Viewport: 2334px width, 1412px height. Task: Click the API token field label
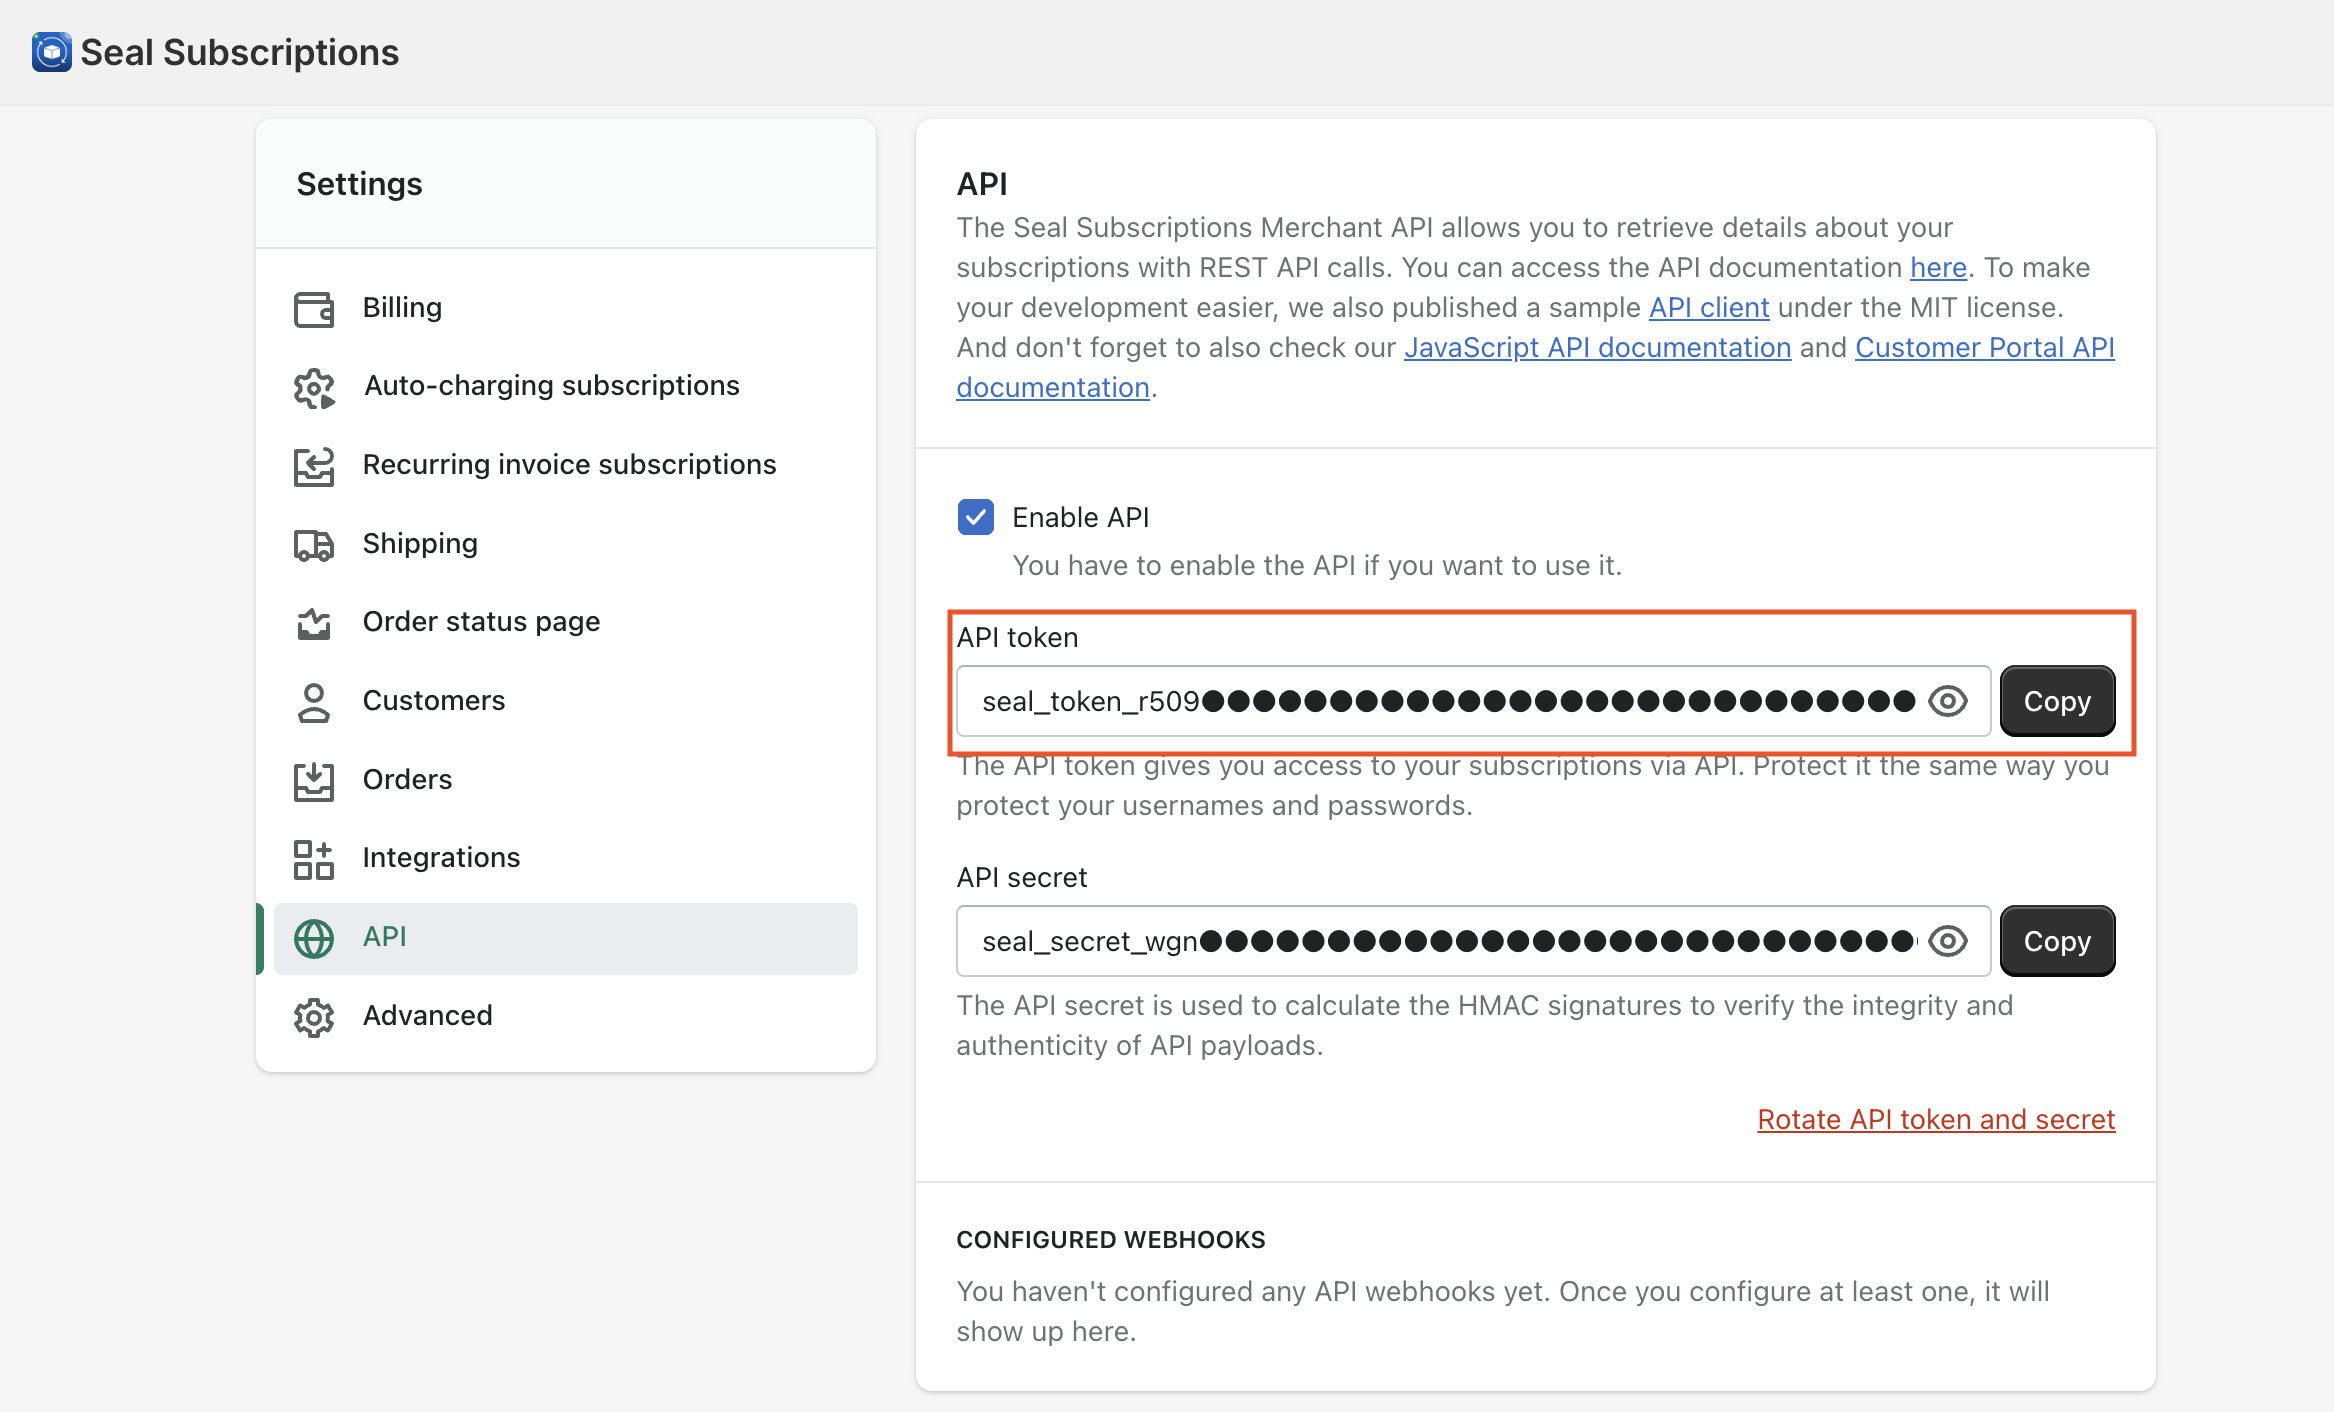pos(1017,638)
